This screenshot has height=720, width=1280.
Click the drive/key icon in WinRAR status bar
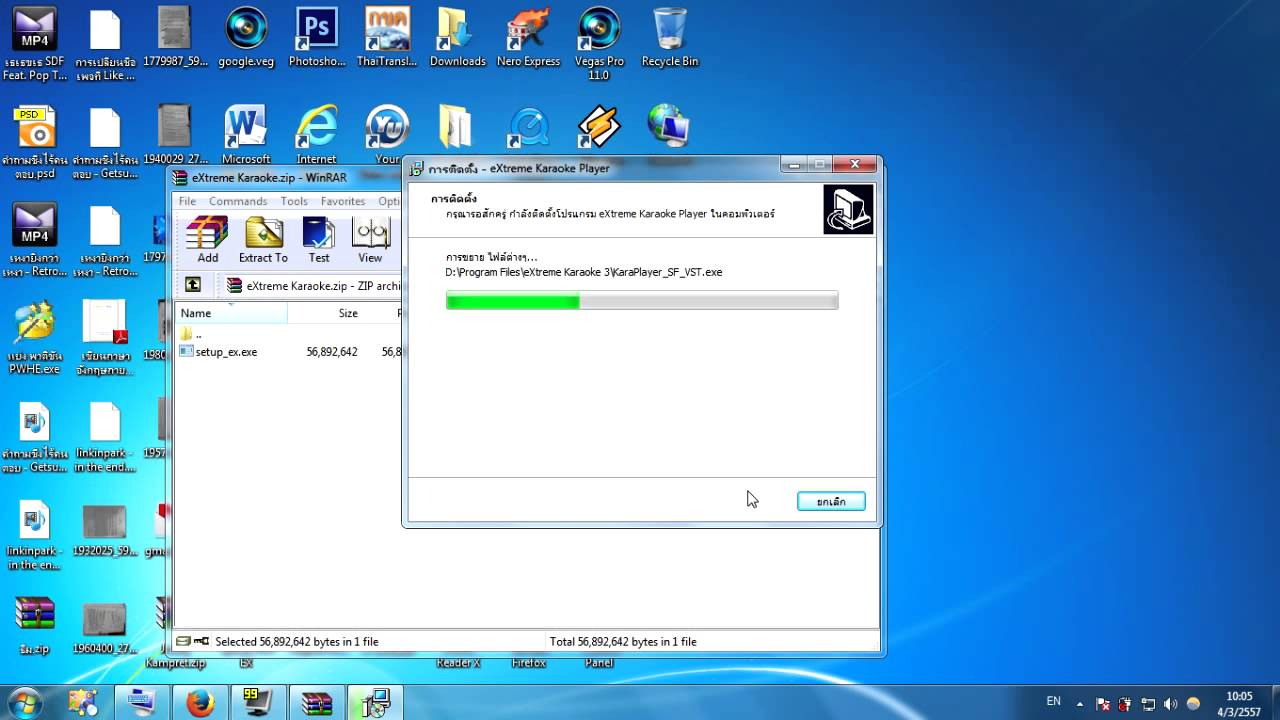click(192, 642)
